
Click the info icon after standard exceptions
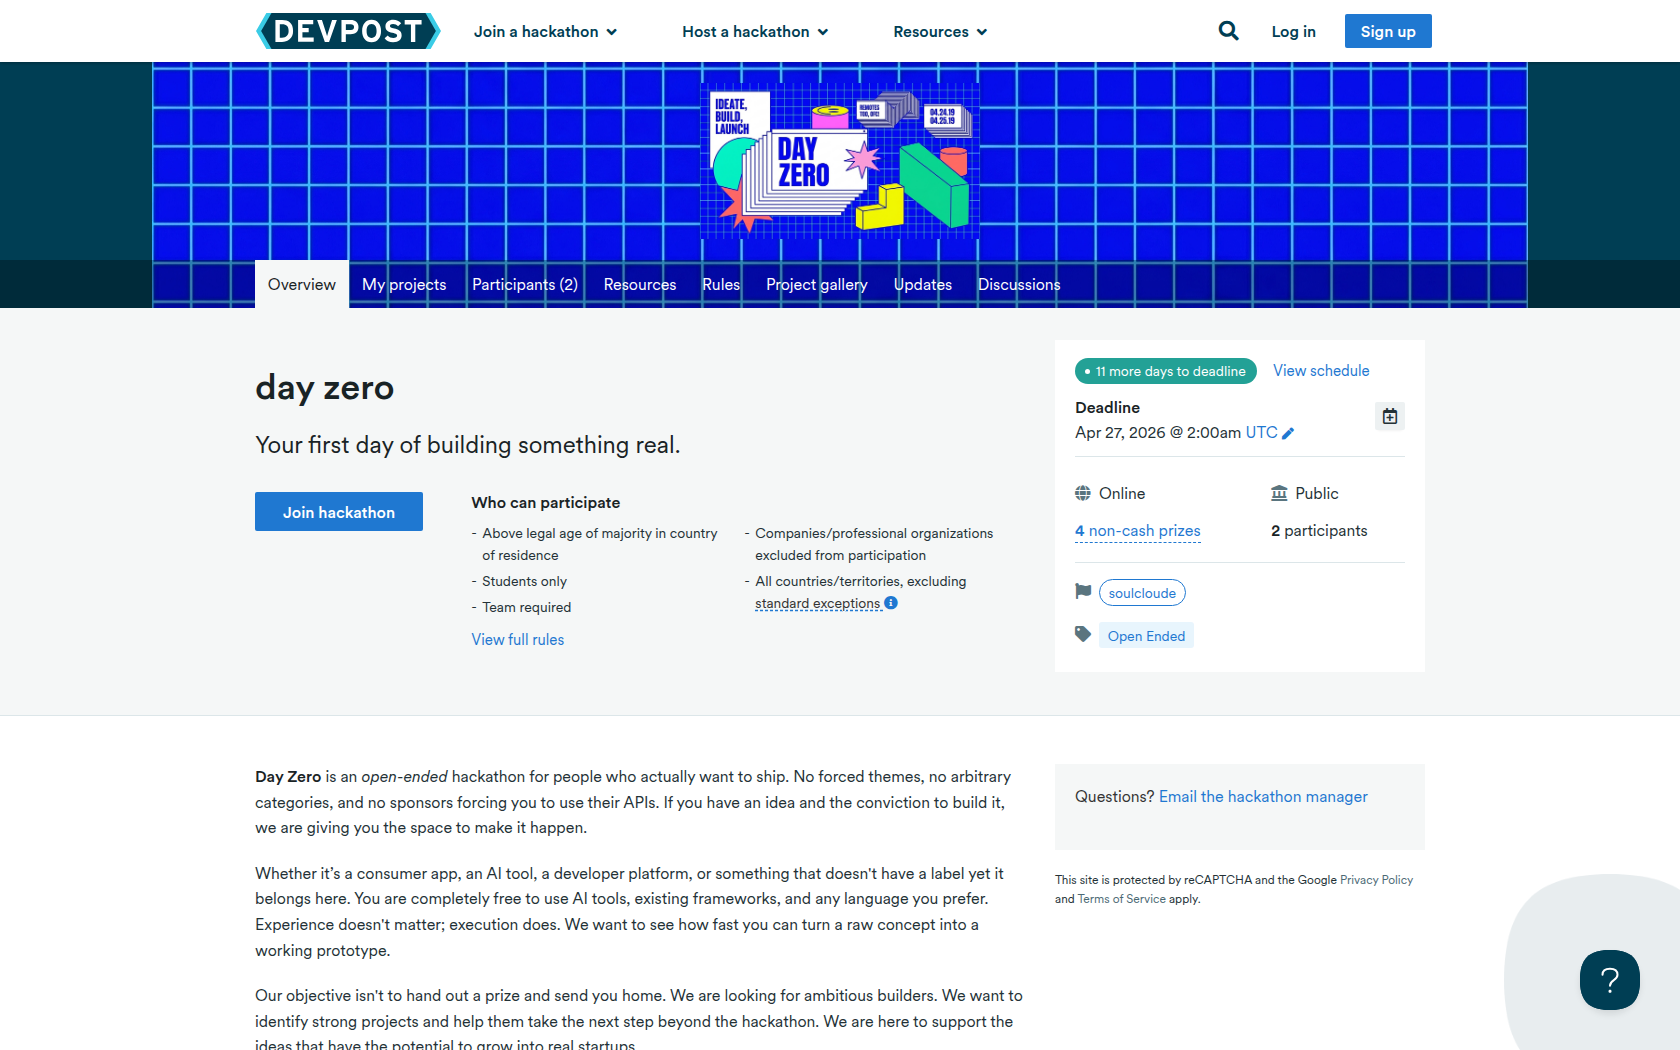(x=891, y=603)
